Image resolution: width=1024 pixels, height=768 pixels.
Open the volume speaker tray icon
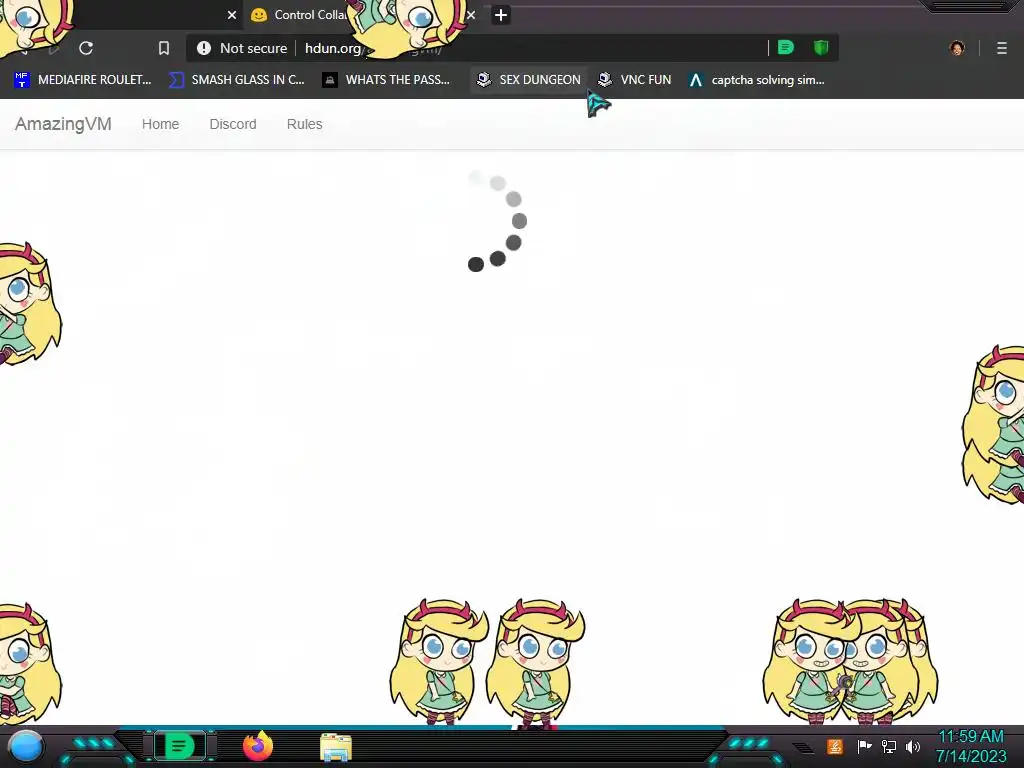(913, 746)
